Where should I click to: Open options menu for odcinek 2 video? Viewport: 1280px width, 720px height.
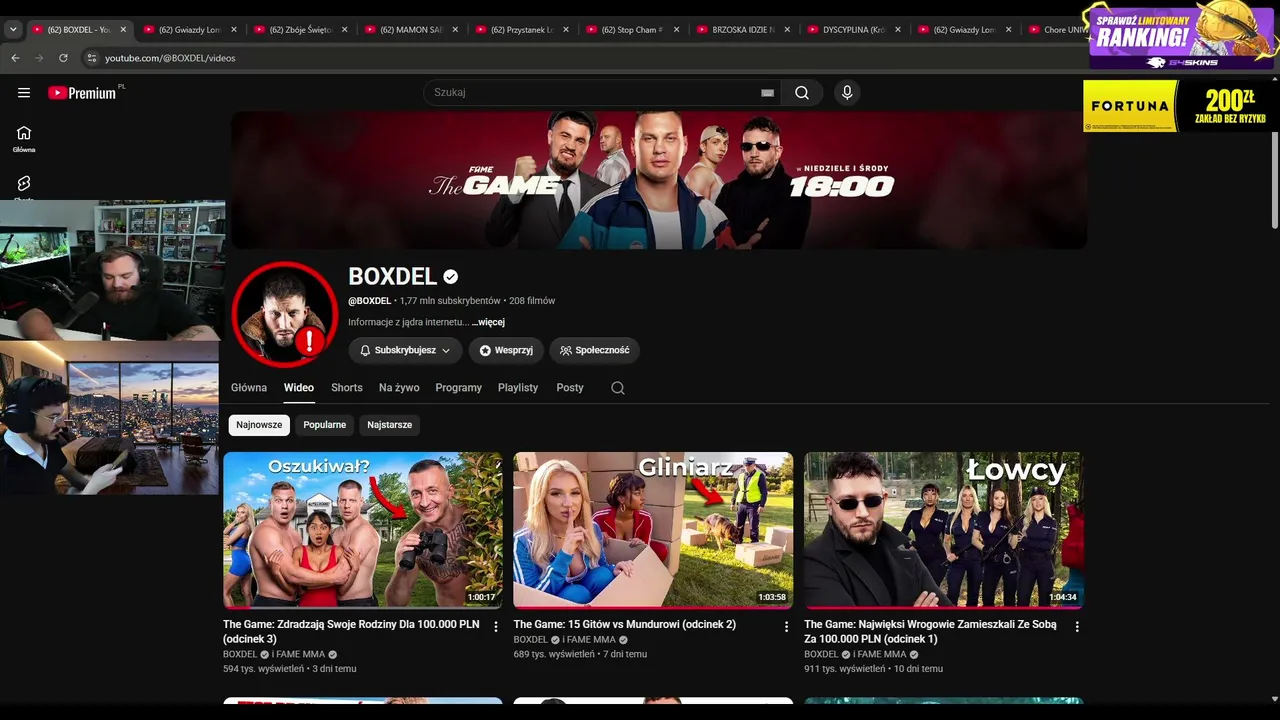point(786,627)
